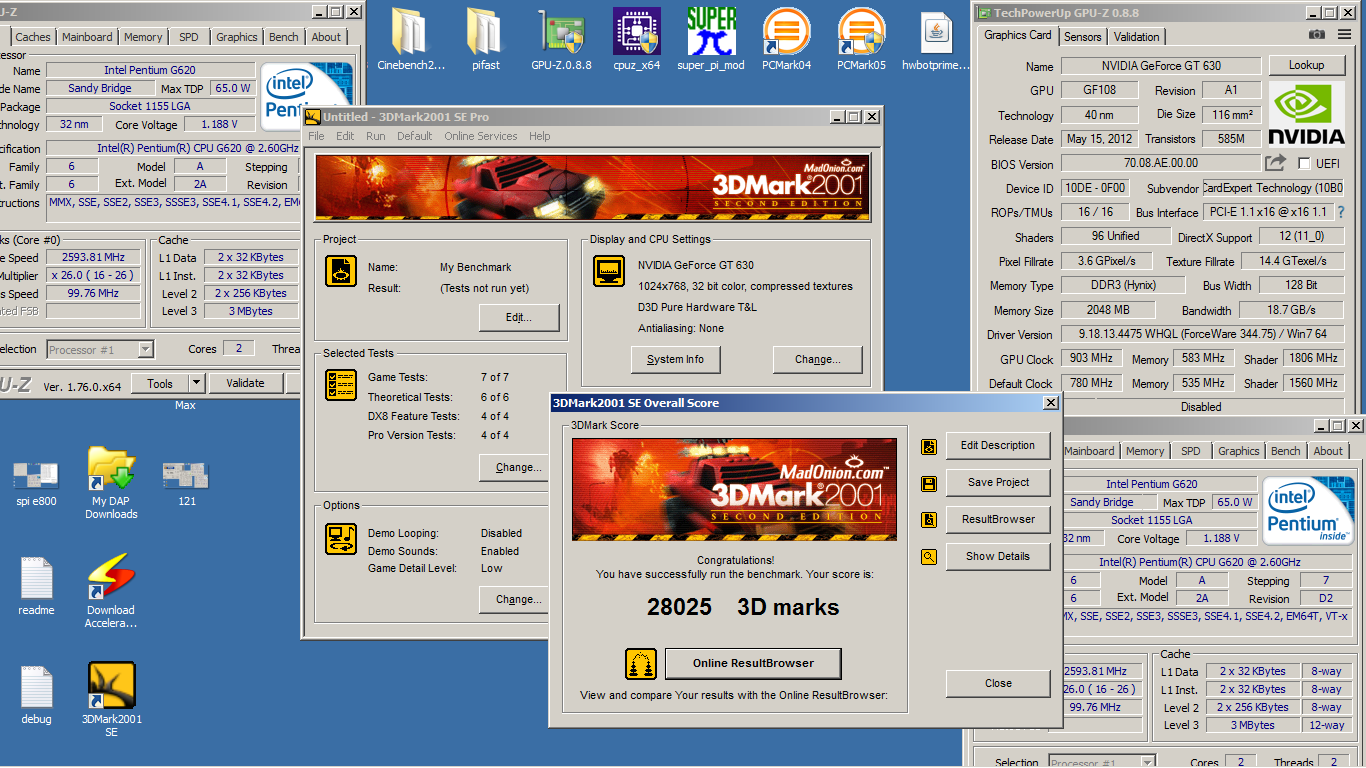This screenshot has height=768, width=1366.
Task: Click the BIOS share/export arrow icon in GPU-Z
Action: (x=1275, y=163)
